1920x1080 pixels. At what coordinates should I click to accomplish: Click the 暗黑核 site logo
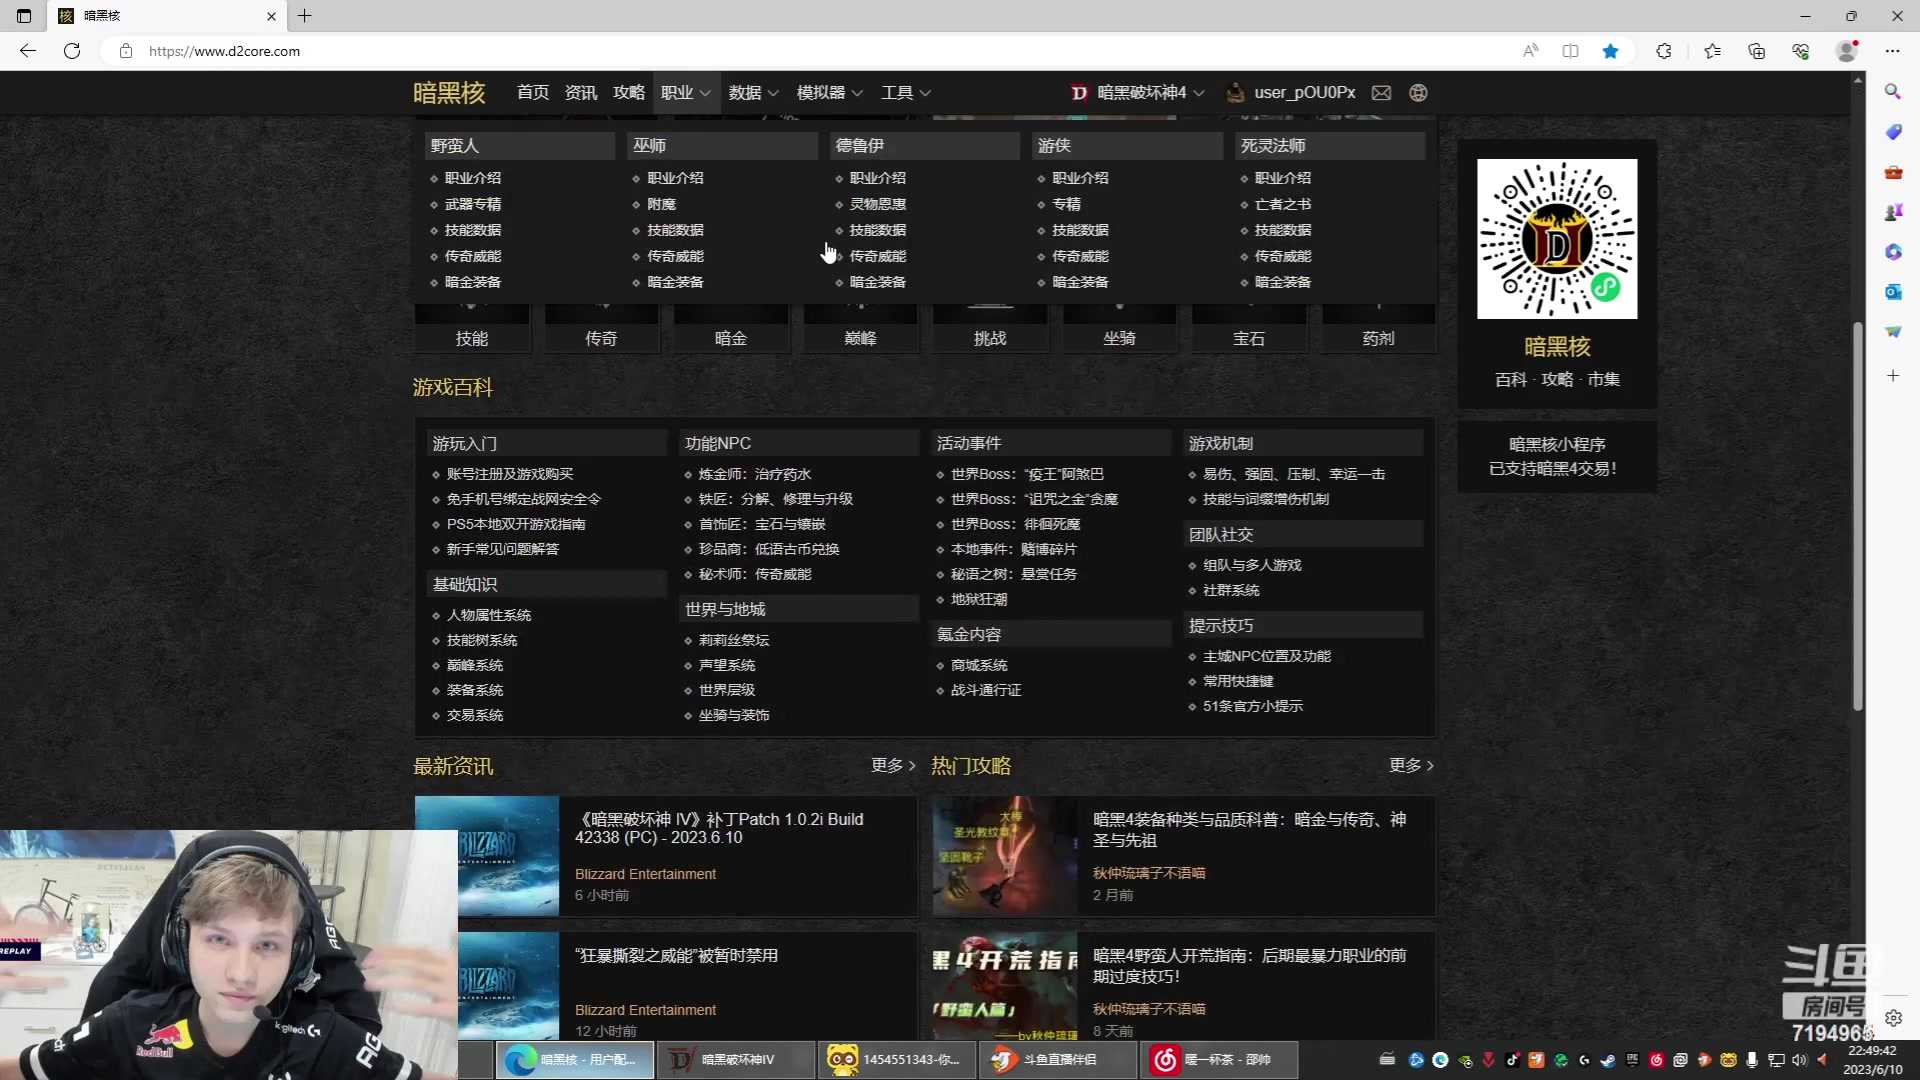coord(449,93)
